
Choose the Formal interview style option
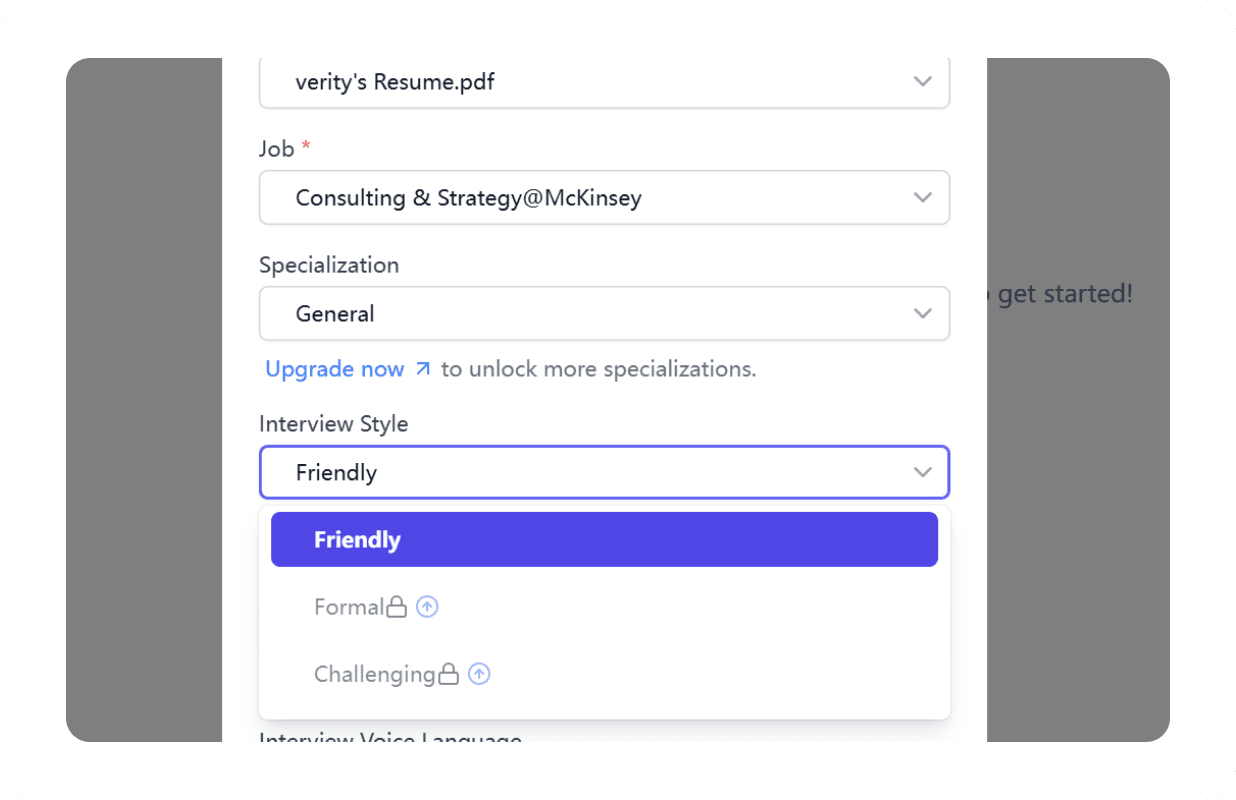coord(604,607)
